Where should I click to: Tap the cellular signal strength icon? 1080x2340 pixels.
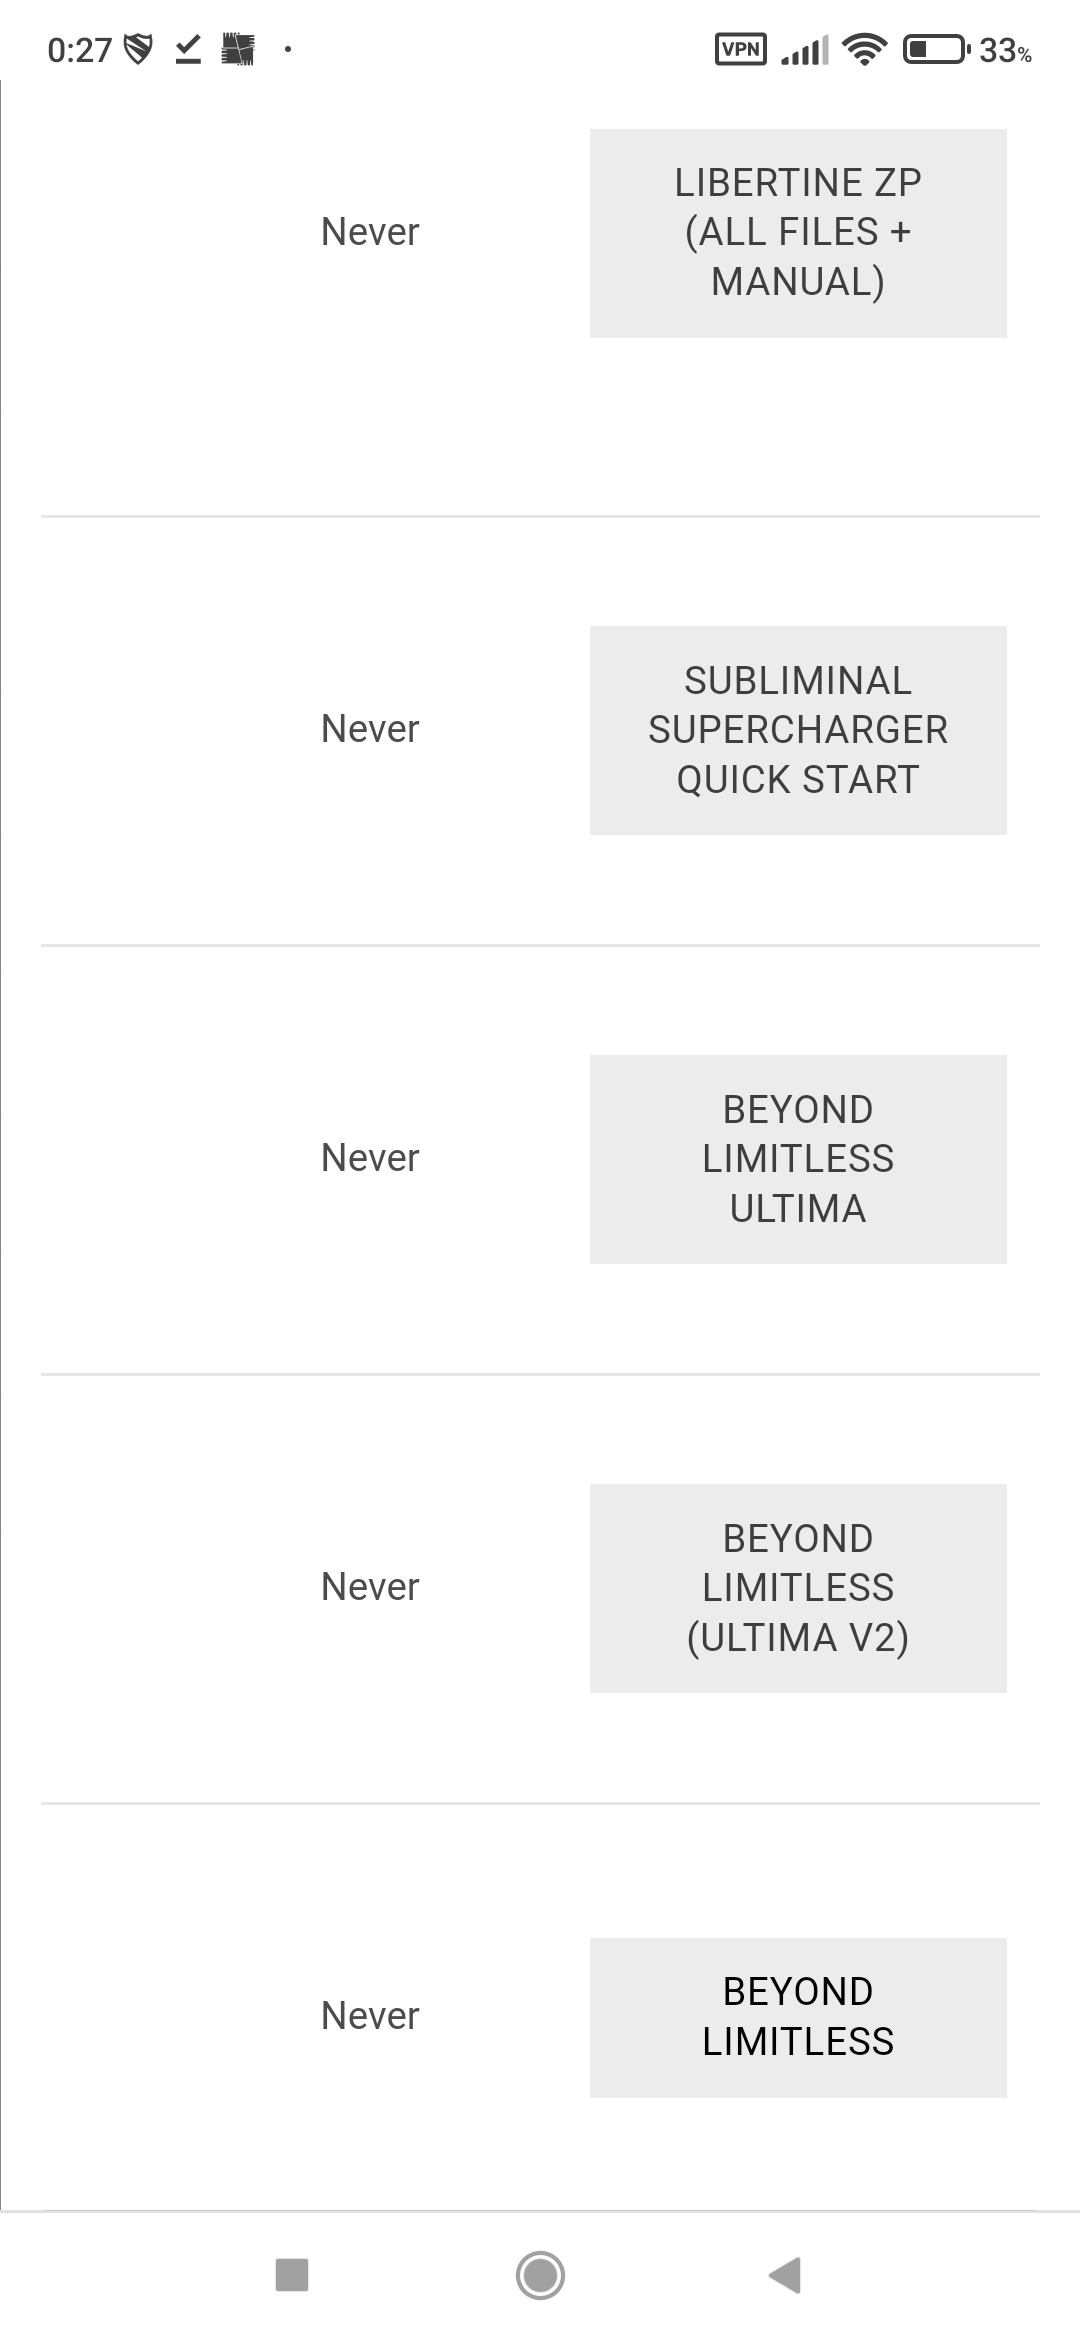click(805, 50)
